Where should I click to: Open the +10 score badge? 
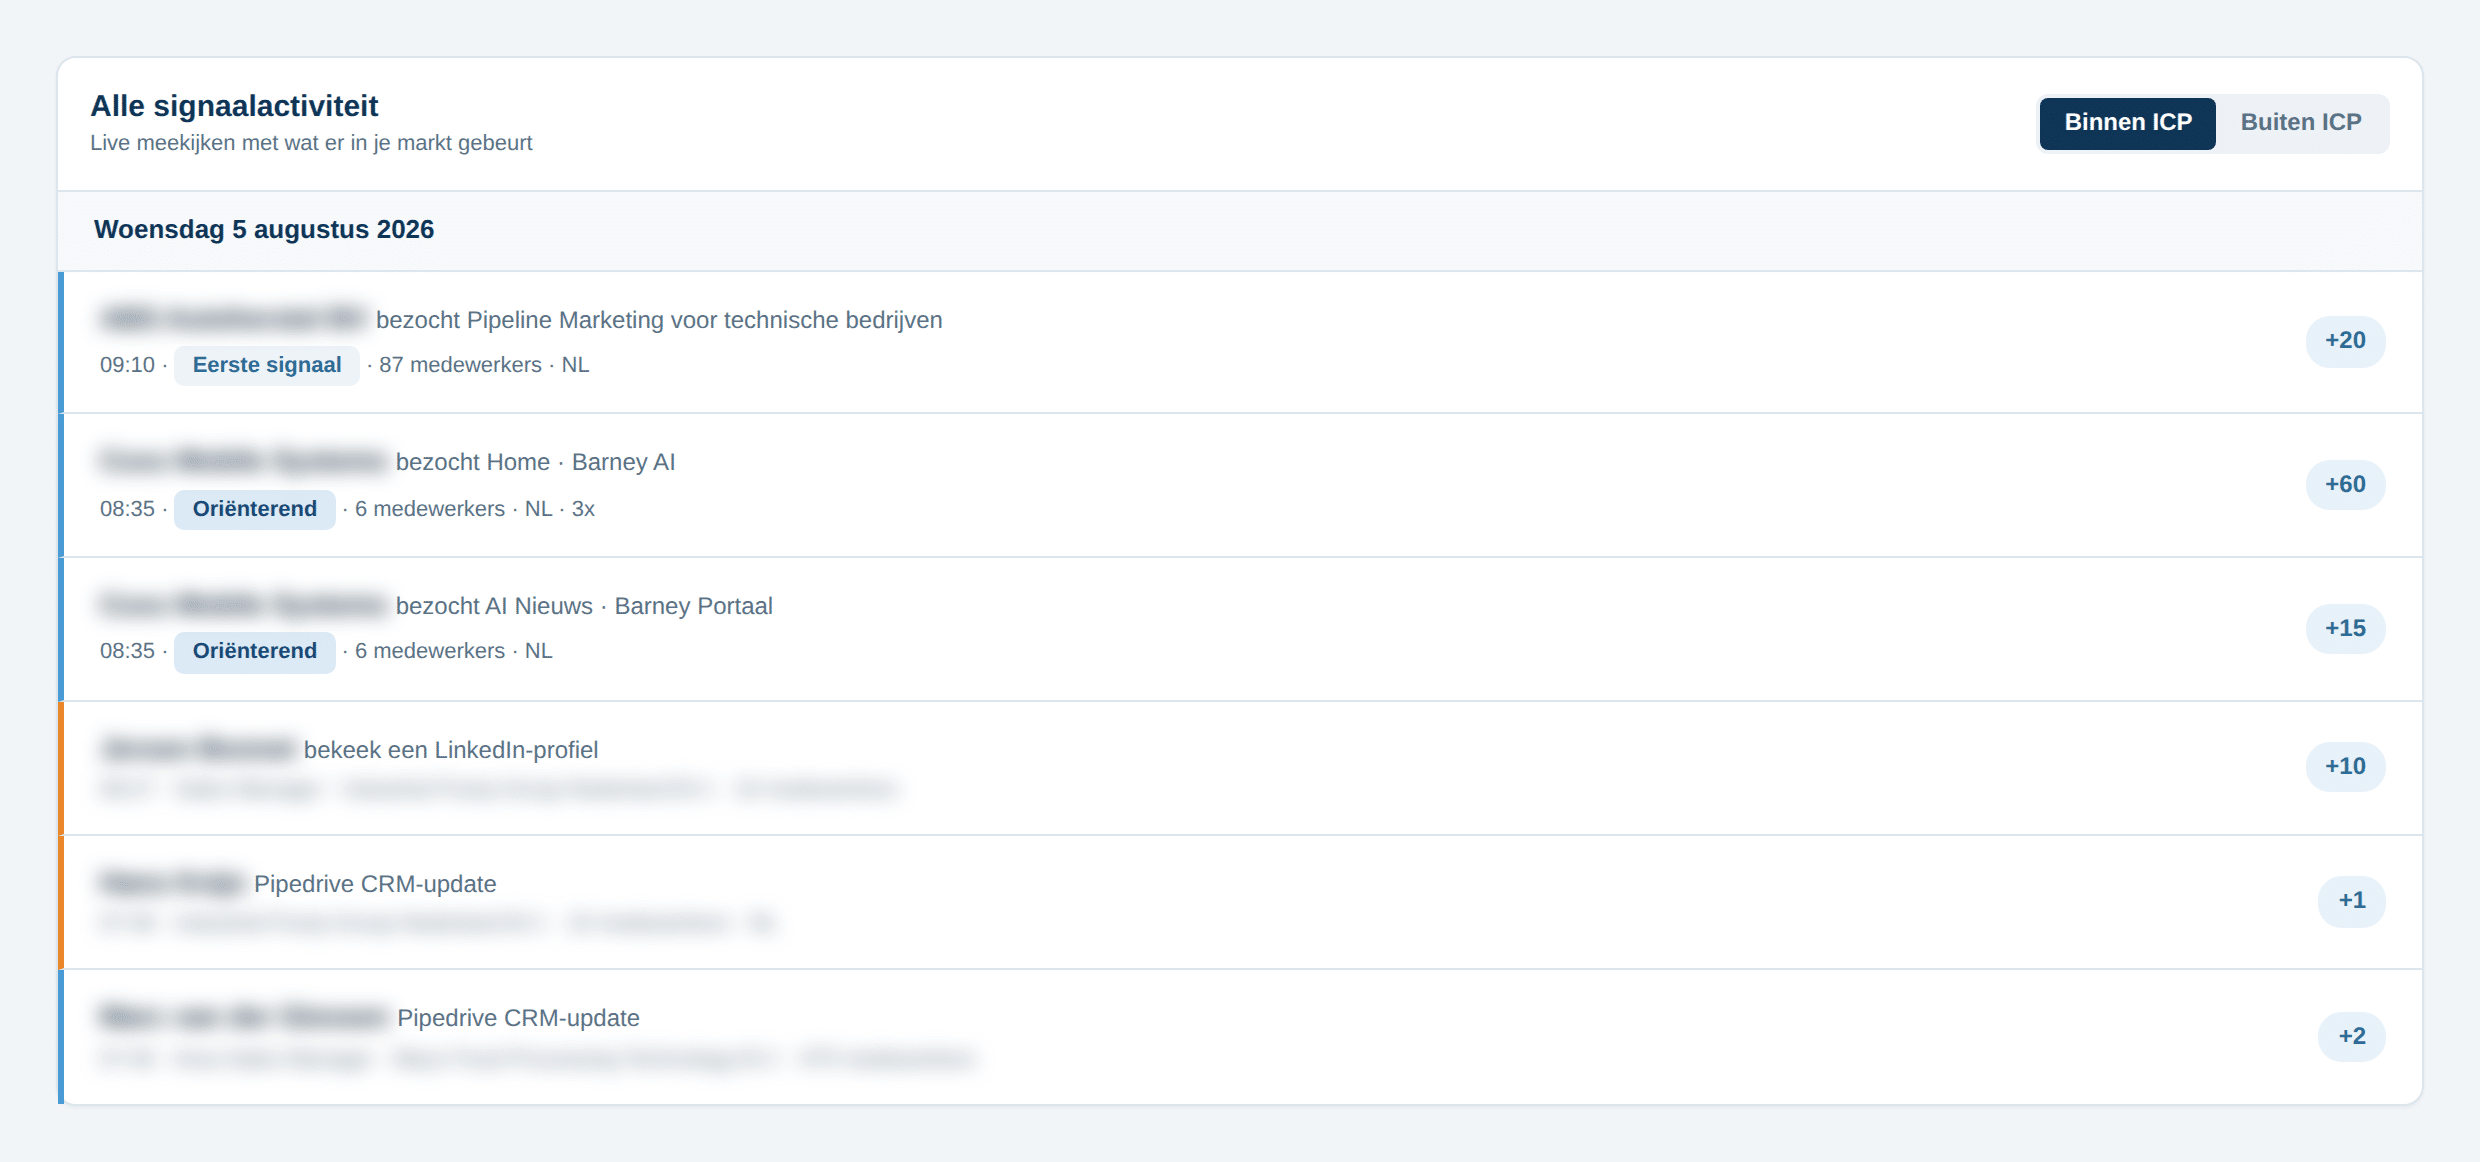(2345, 767)
